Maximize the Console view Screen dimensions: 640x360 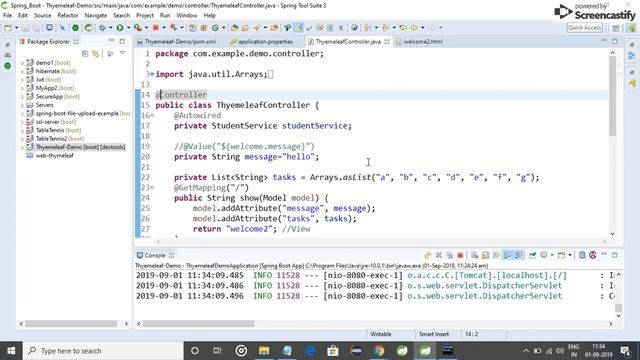click(x=615, y=255)
